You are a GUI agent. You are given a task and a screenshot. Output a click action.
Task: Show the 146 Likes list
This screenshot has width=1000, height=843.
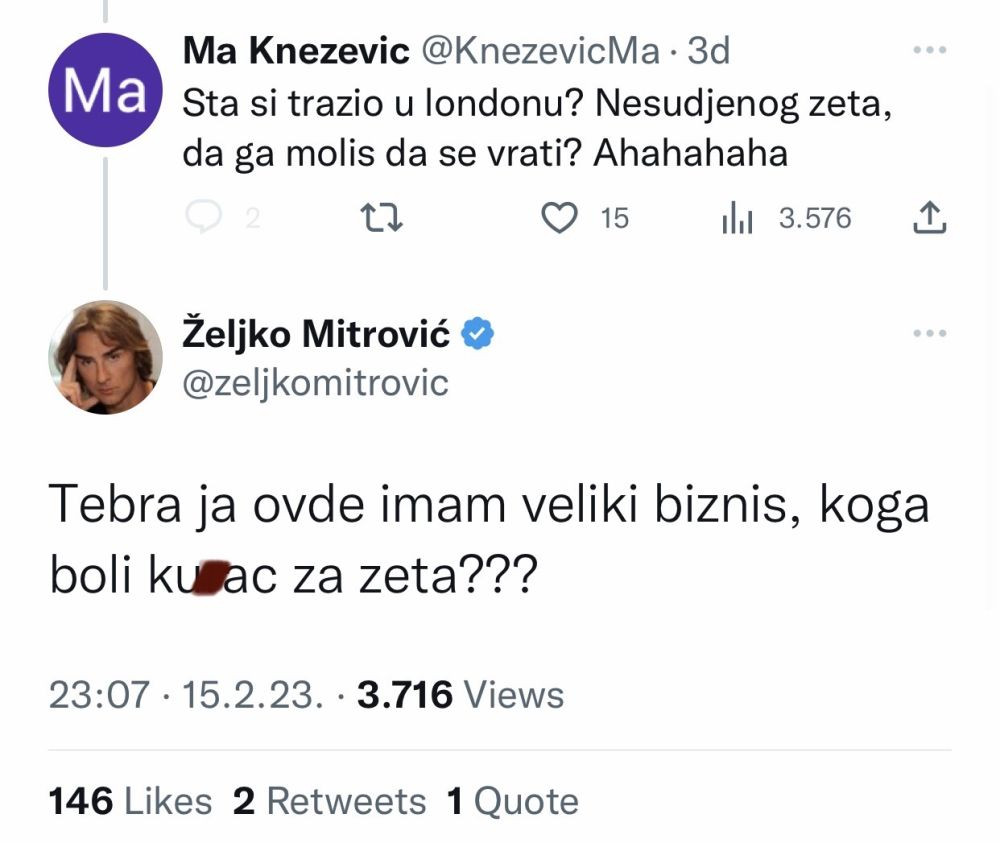tap(130, 801)
